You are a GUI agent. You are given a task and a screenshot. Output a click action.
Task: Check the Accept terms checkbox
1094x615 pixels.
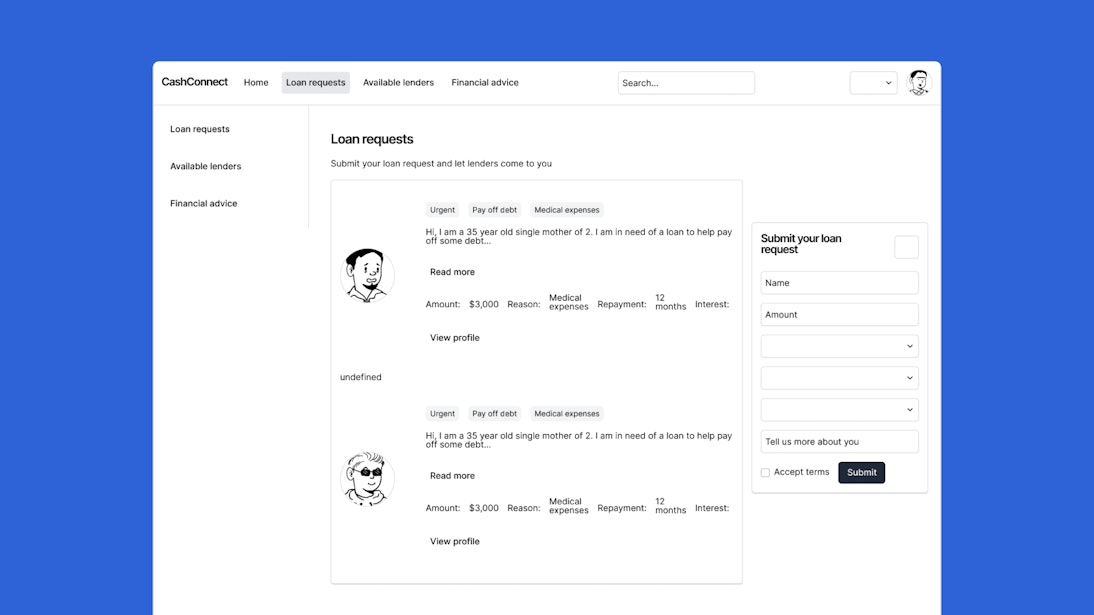pos(765,472)
